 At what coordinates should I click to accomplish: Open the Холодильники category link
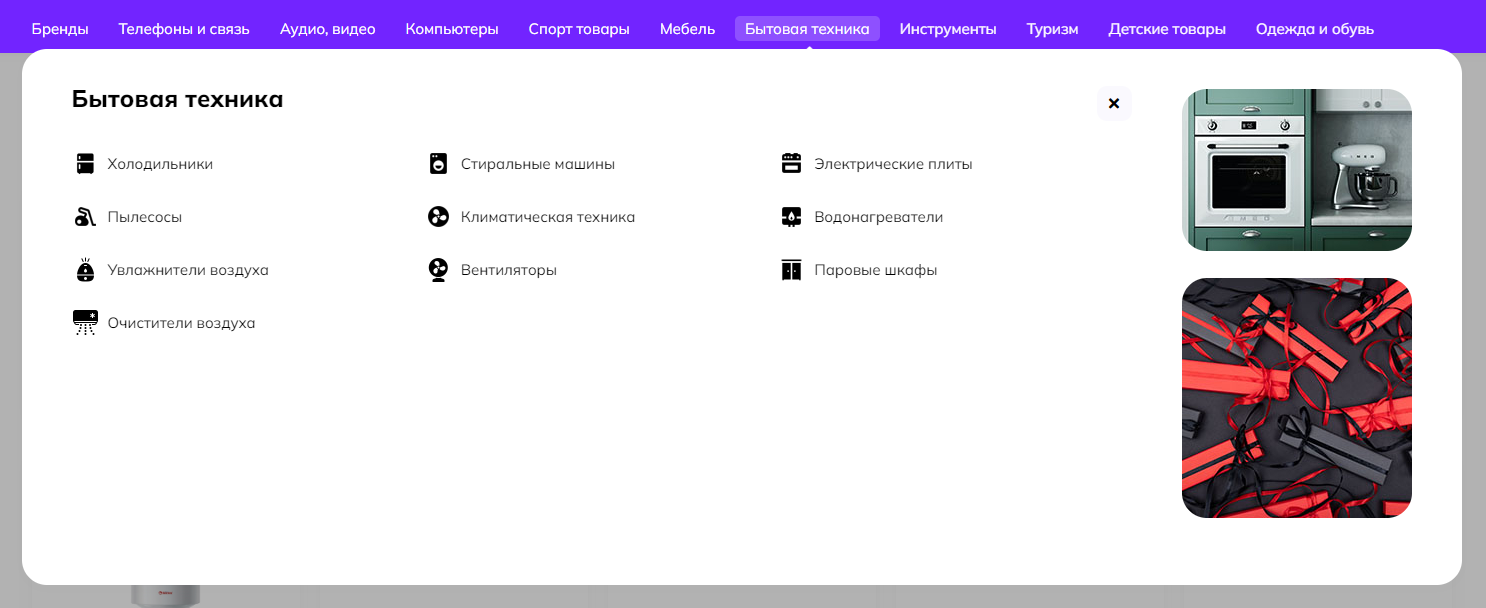[x=160, y=164]
